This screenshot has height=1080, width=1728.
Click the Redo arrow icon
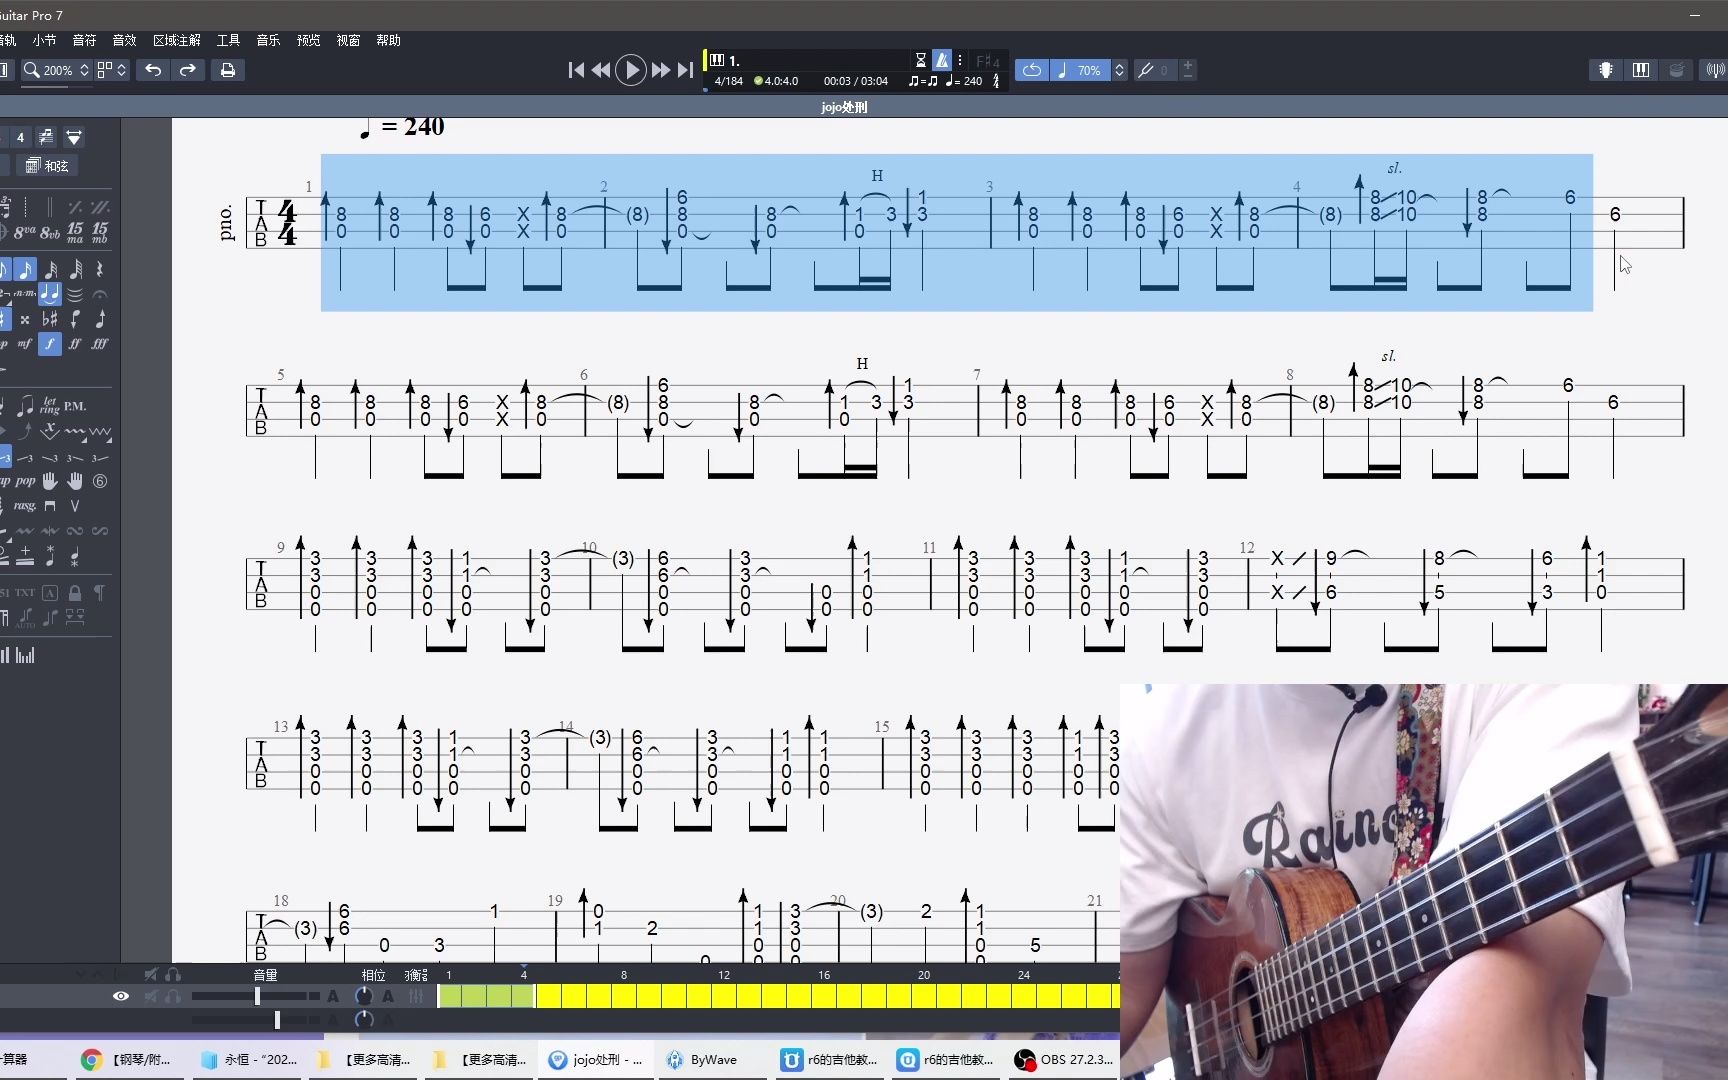pyautogui.click(x=188, y=70)
